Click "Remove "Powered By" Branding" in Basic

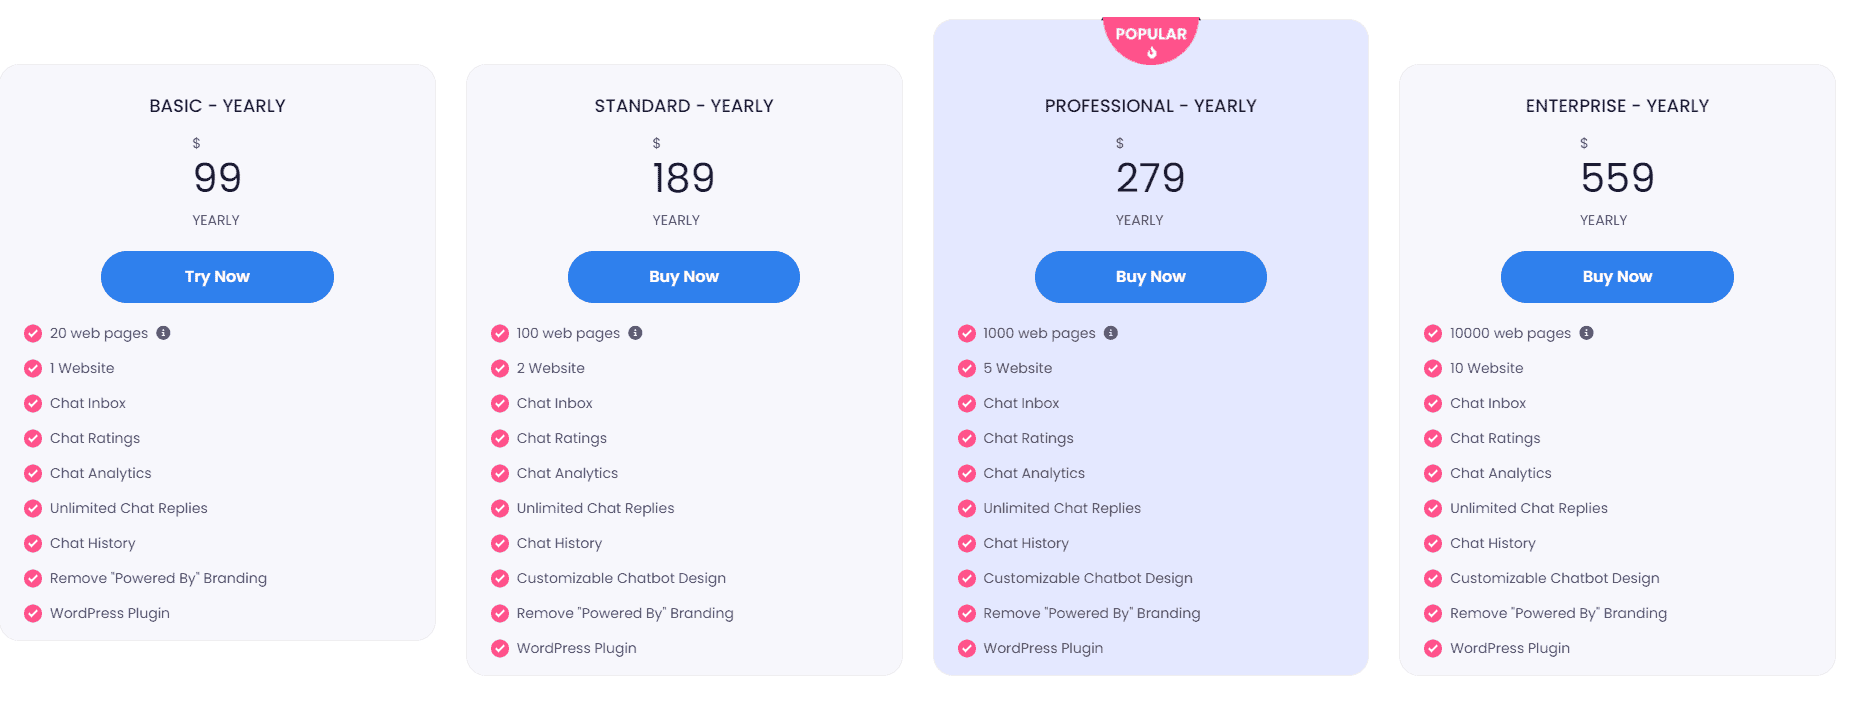(158, 578)
